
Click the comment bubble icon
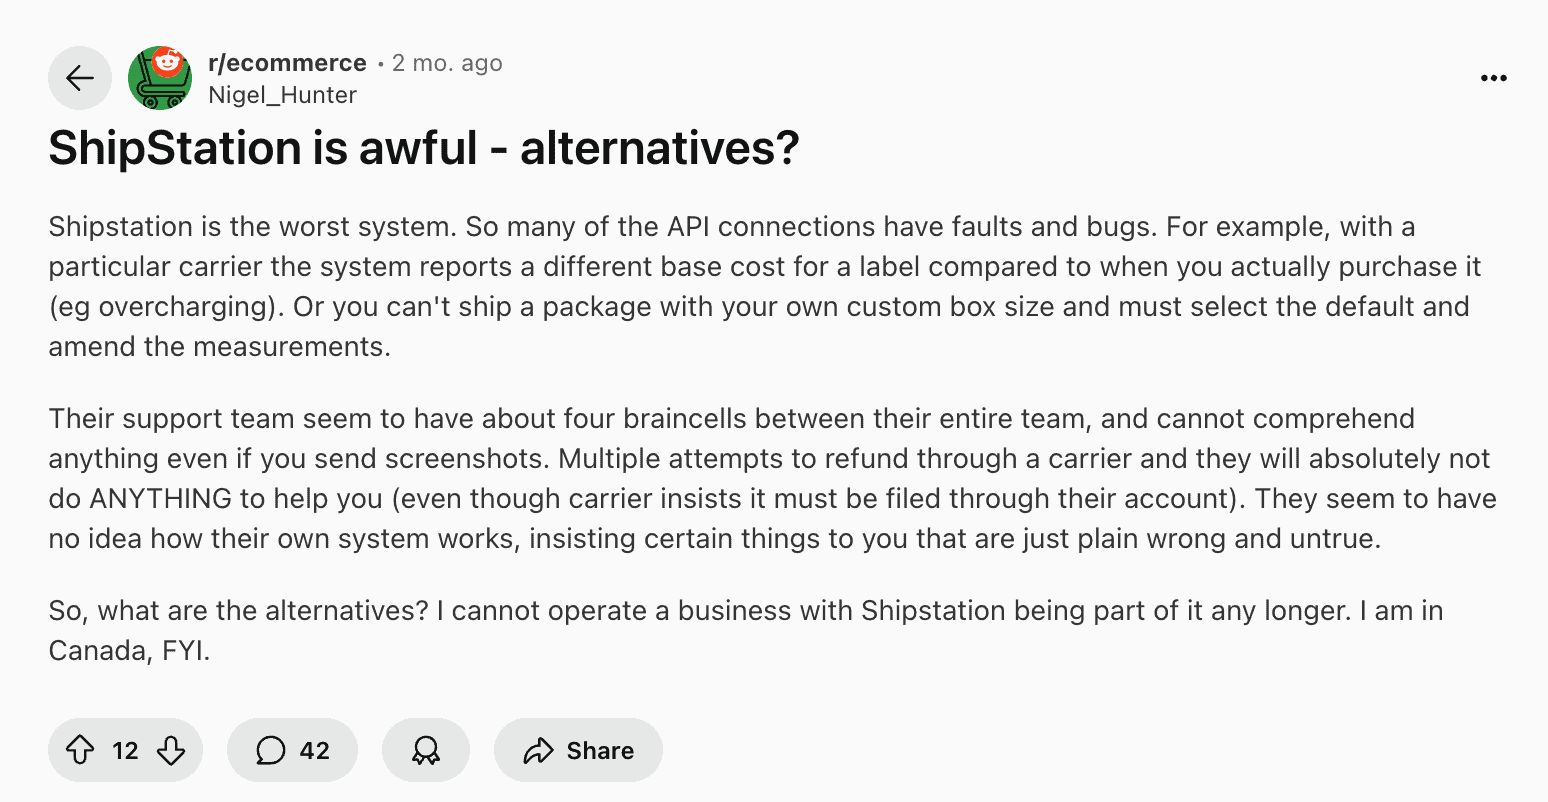pos(270,750)
